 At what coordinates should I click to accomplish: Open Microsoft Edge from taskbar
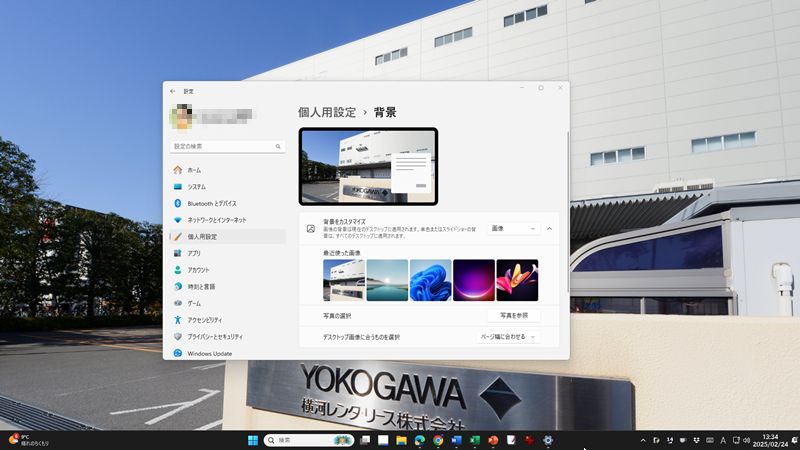(420, 440)
